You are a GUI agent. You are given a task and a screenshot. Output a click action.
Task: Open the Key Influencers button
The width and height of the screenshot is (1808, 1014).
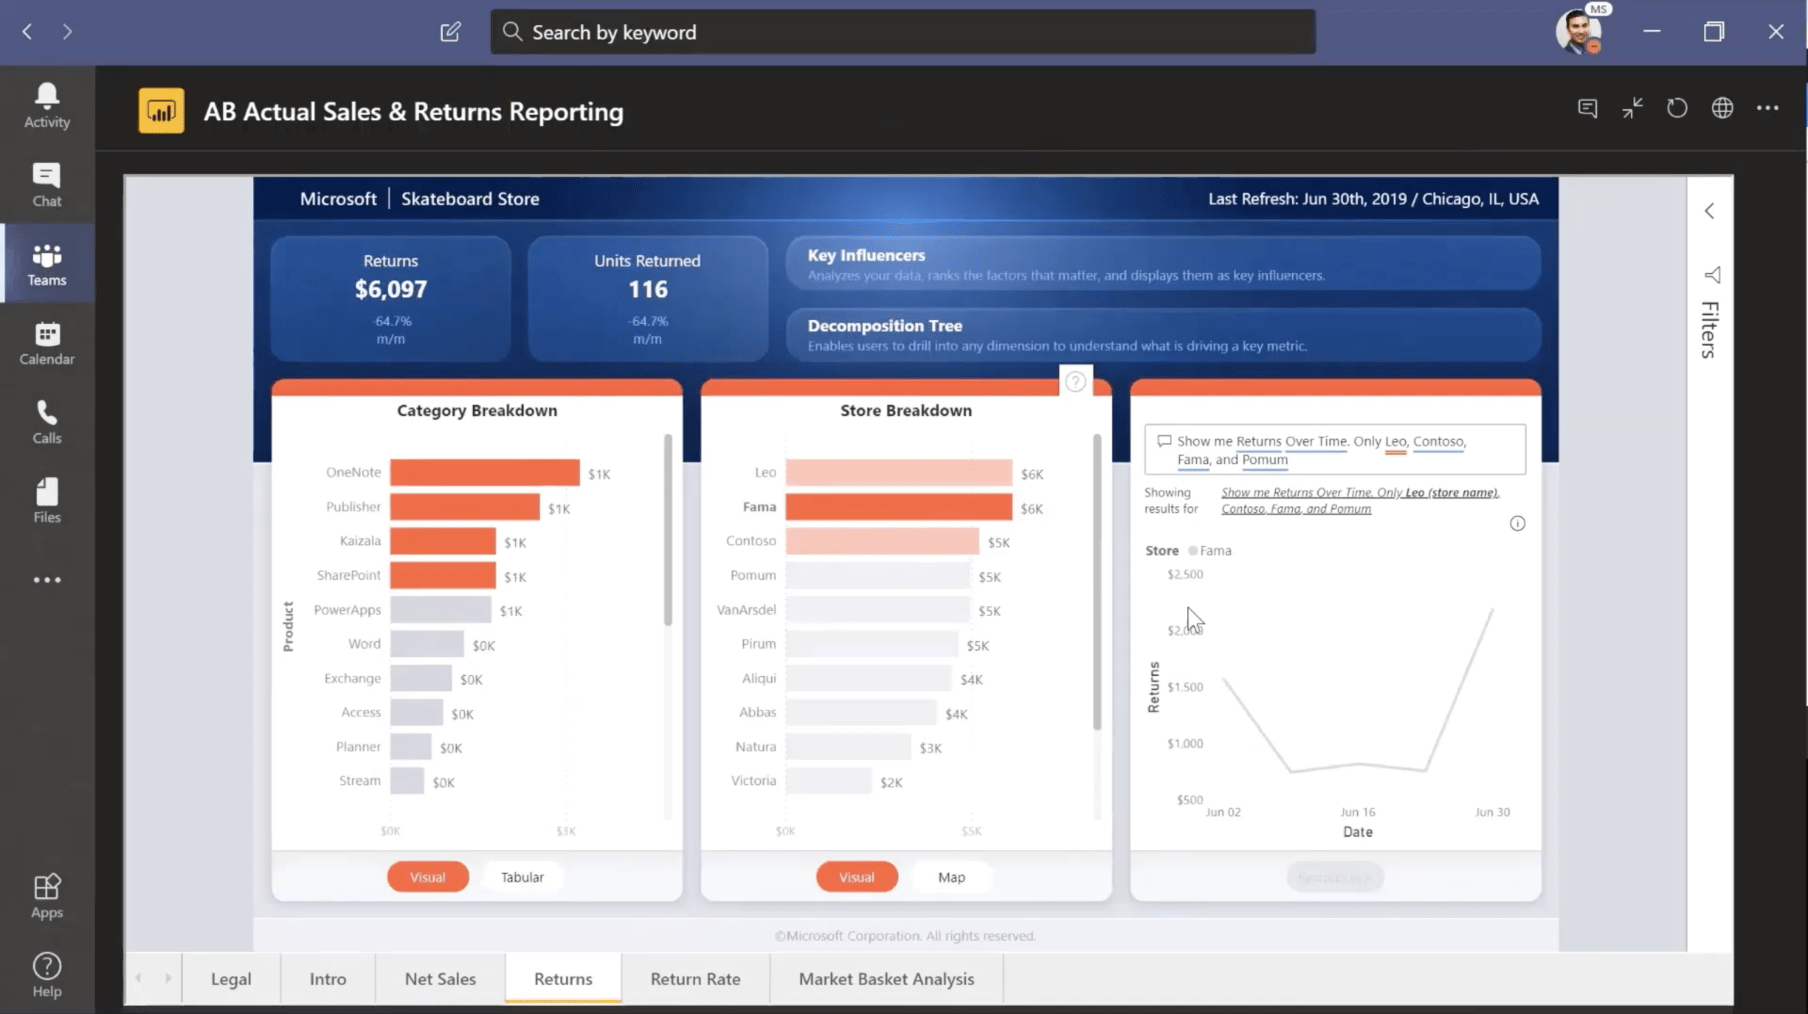pos(1163,264)
